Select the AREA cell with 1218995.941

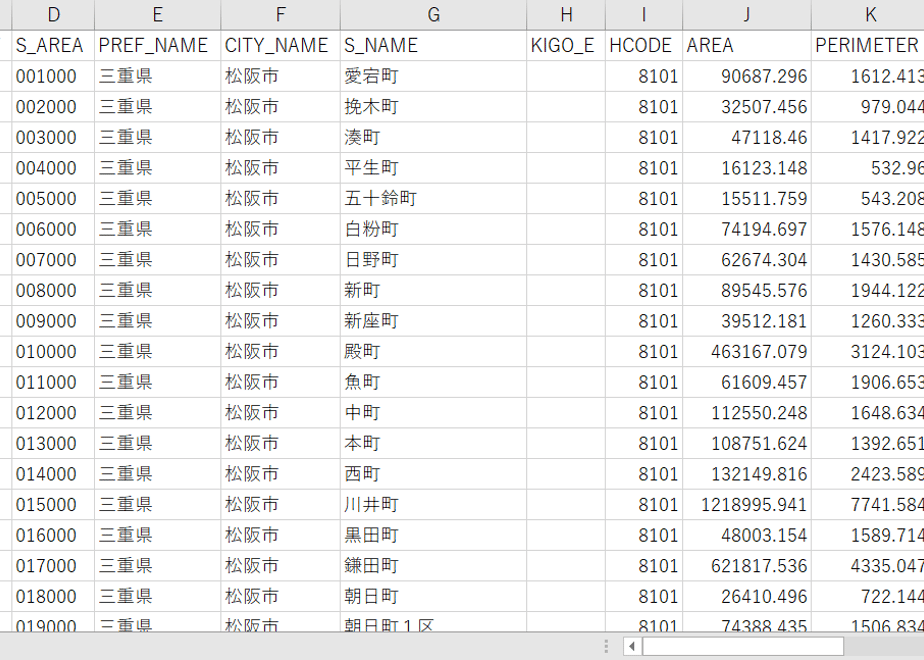tap(747, 505)
